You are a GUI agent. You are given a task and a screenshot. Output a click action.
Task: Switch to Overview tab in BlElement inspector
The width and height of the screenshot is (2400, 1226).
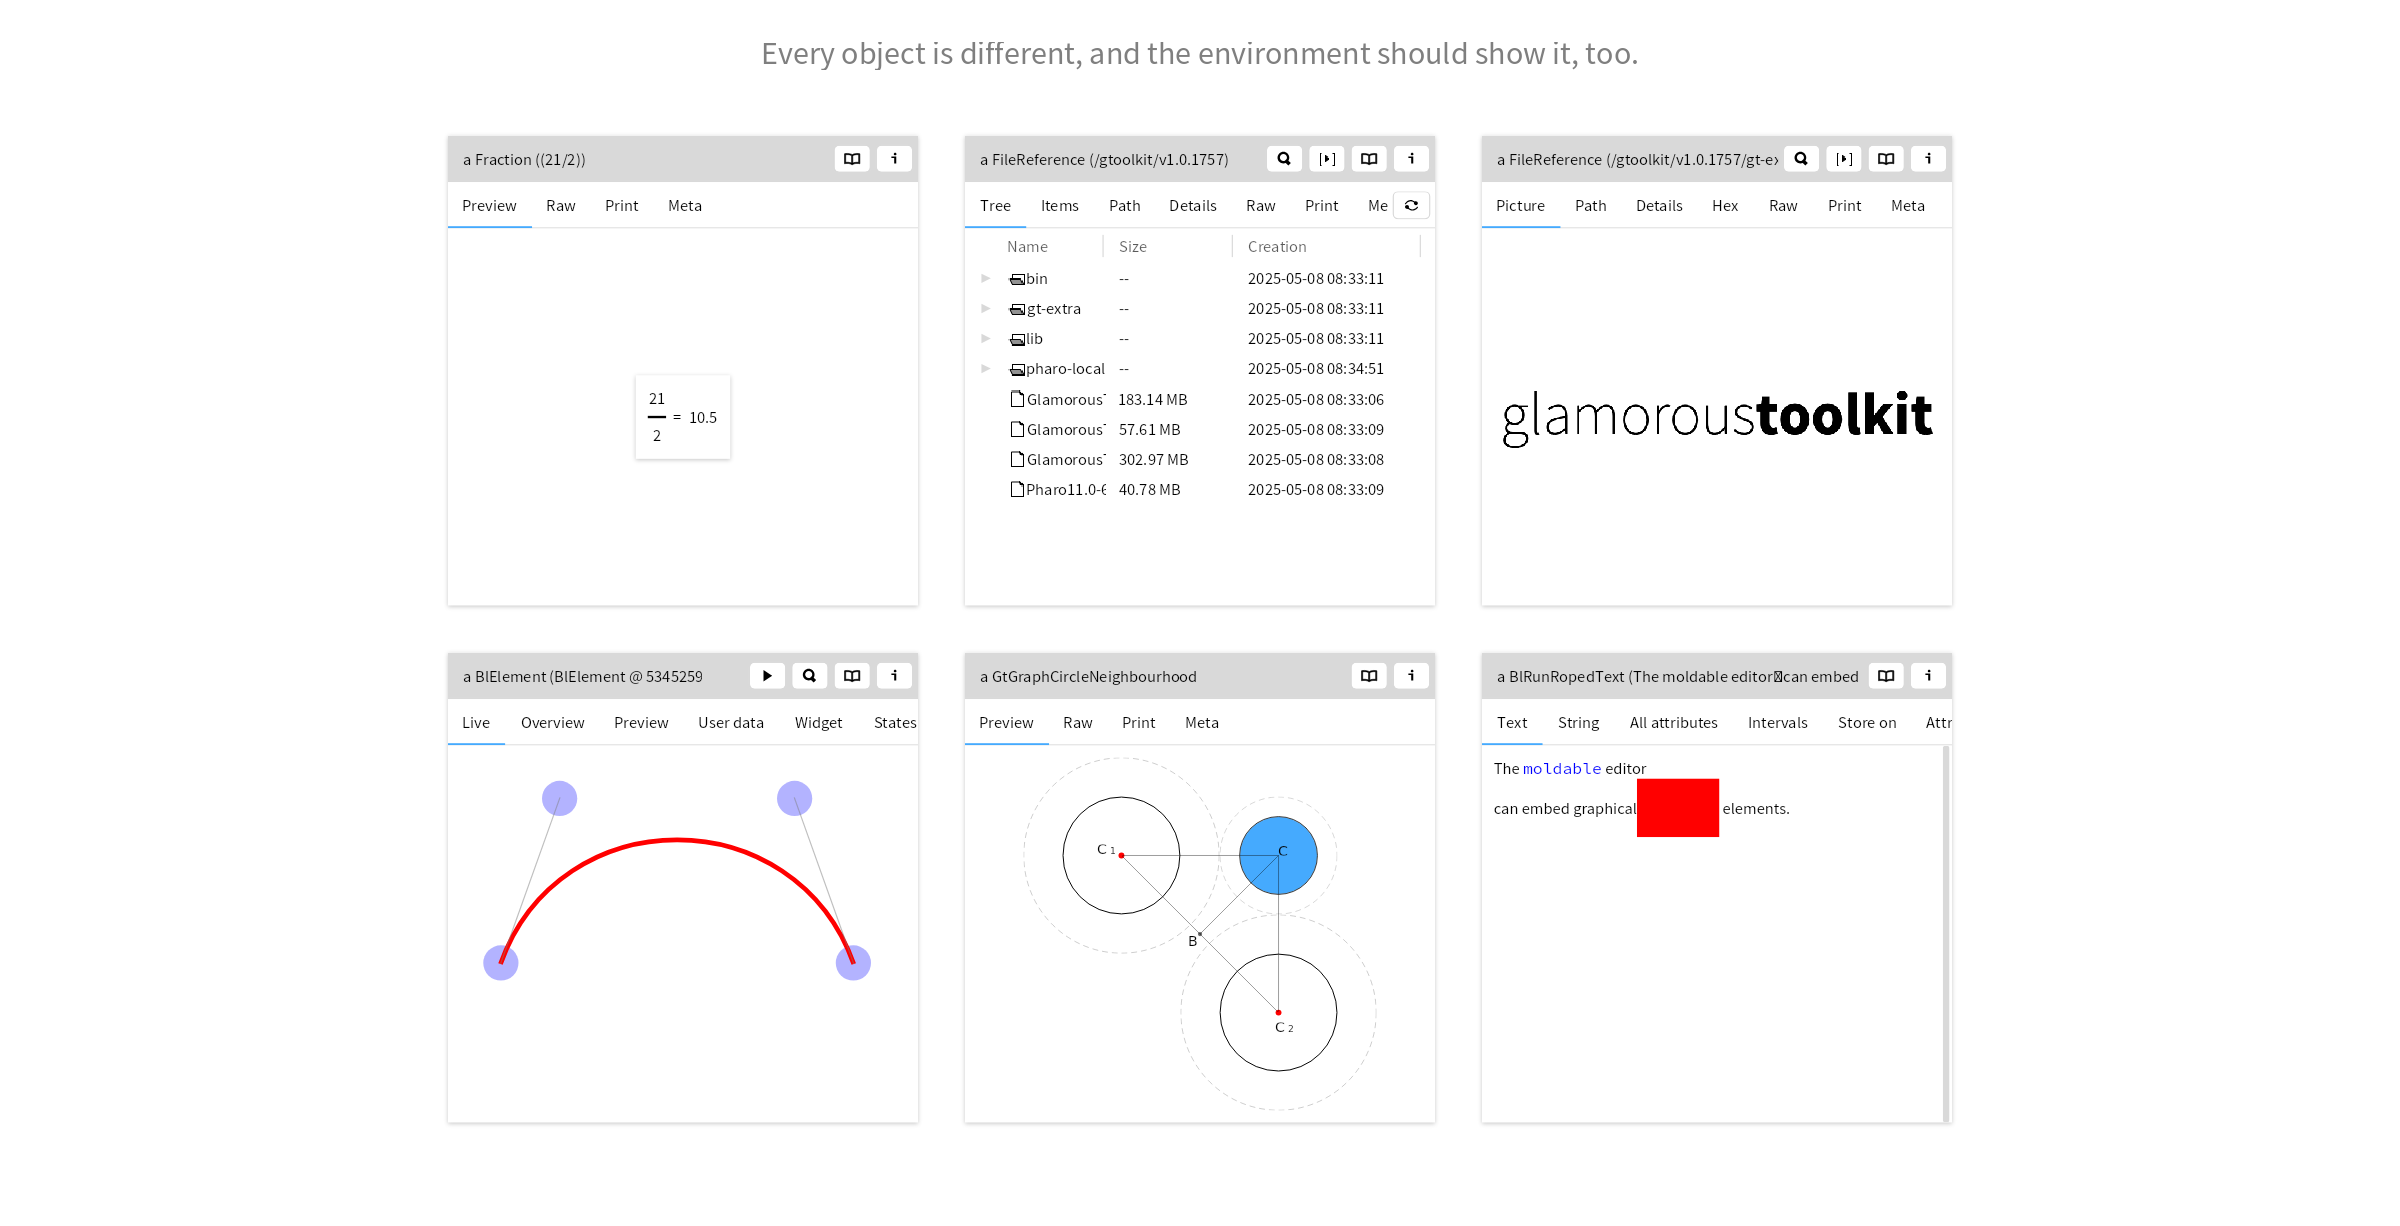pyautogui.click(x=552, y=723)
